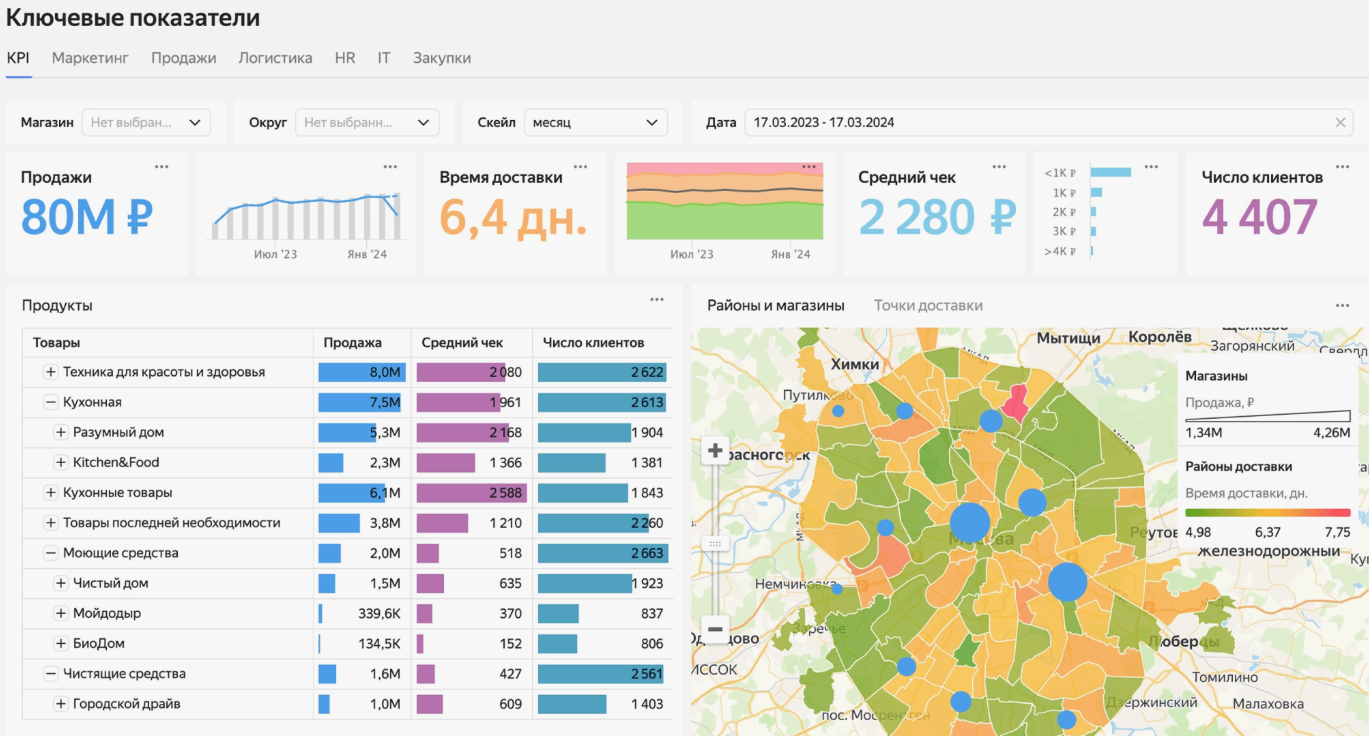Open the Логистика tab
Viewport: 1369px width, 736px height.
click(x=275, y=58)
